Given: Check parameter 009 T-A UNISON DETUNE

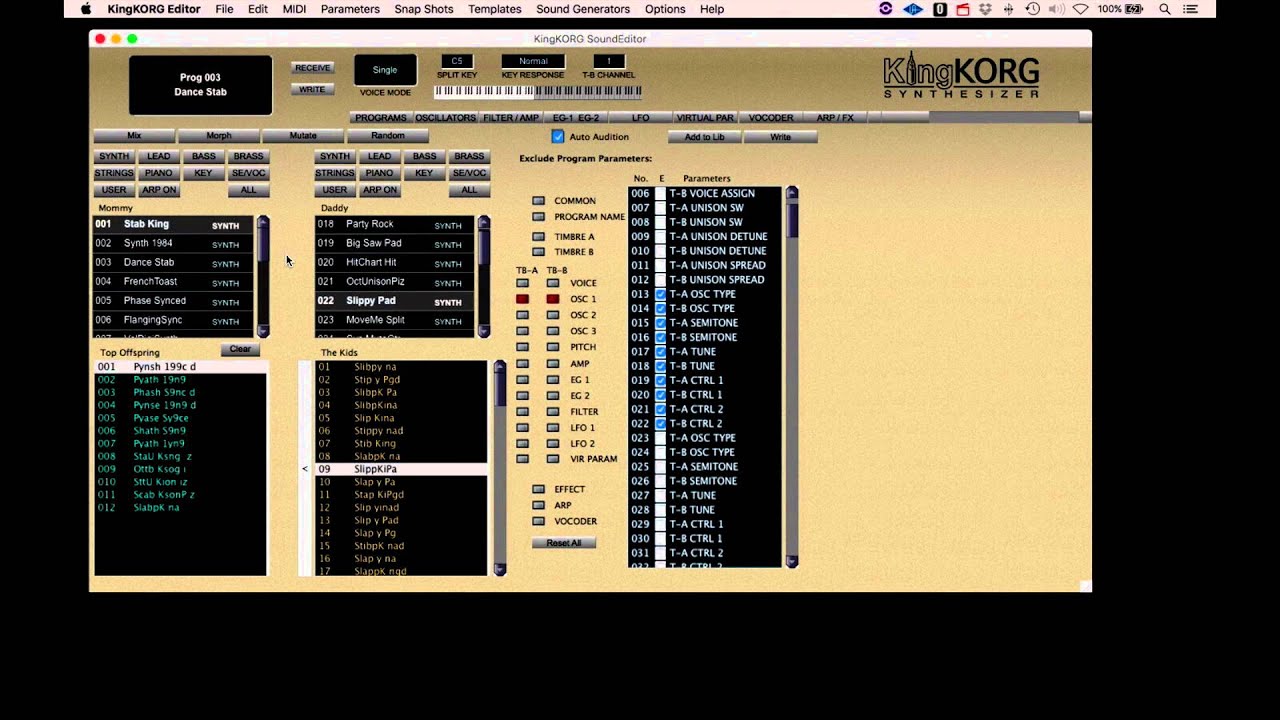Looking at the screenshot, I should (x=660, y=236).
